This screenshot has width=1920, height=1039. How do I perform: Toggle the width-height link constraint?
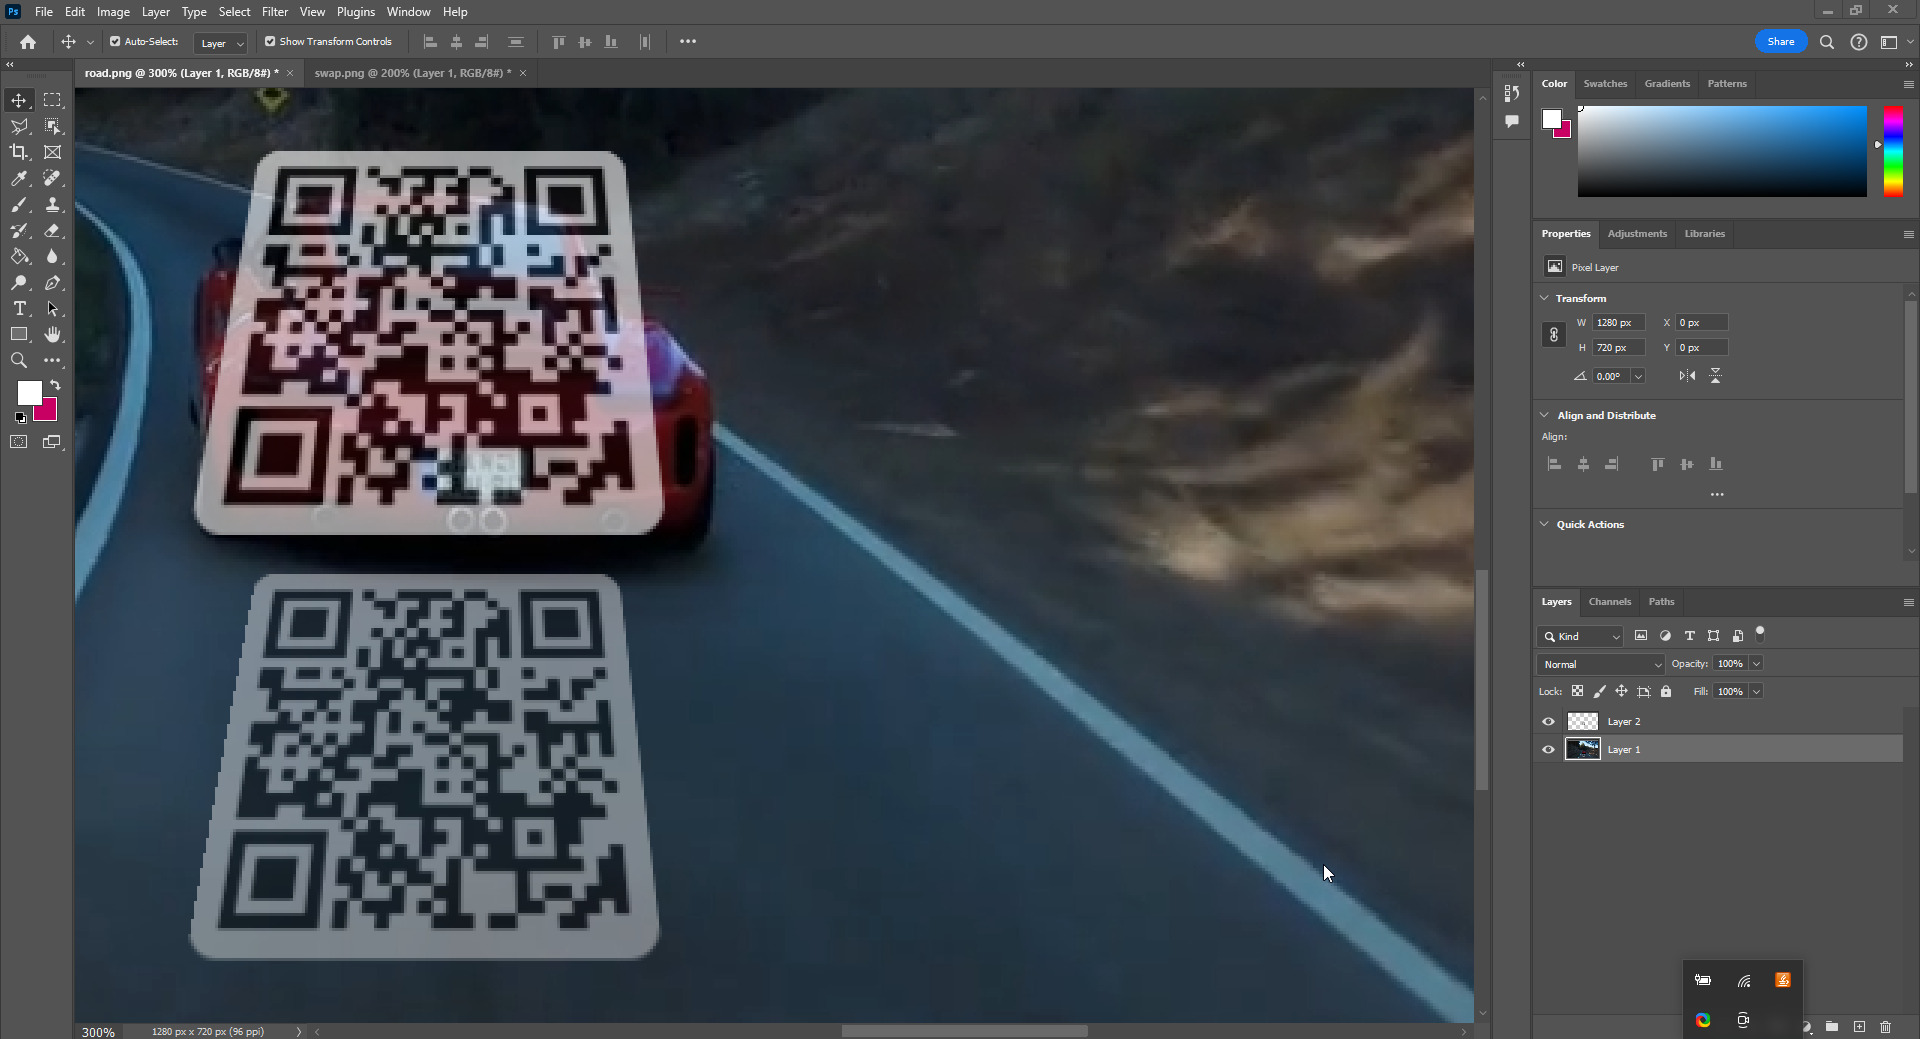[1554, 335]
